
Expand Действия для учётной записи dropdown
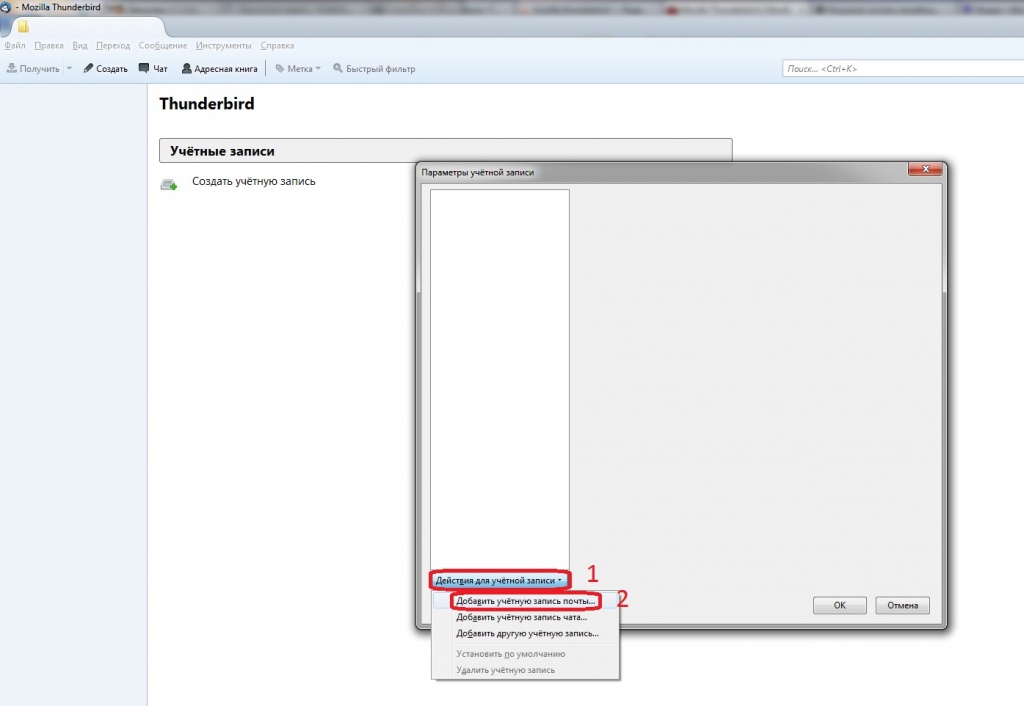pyautogui.click(x=499, y=580)
